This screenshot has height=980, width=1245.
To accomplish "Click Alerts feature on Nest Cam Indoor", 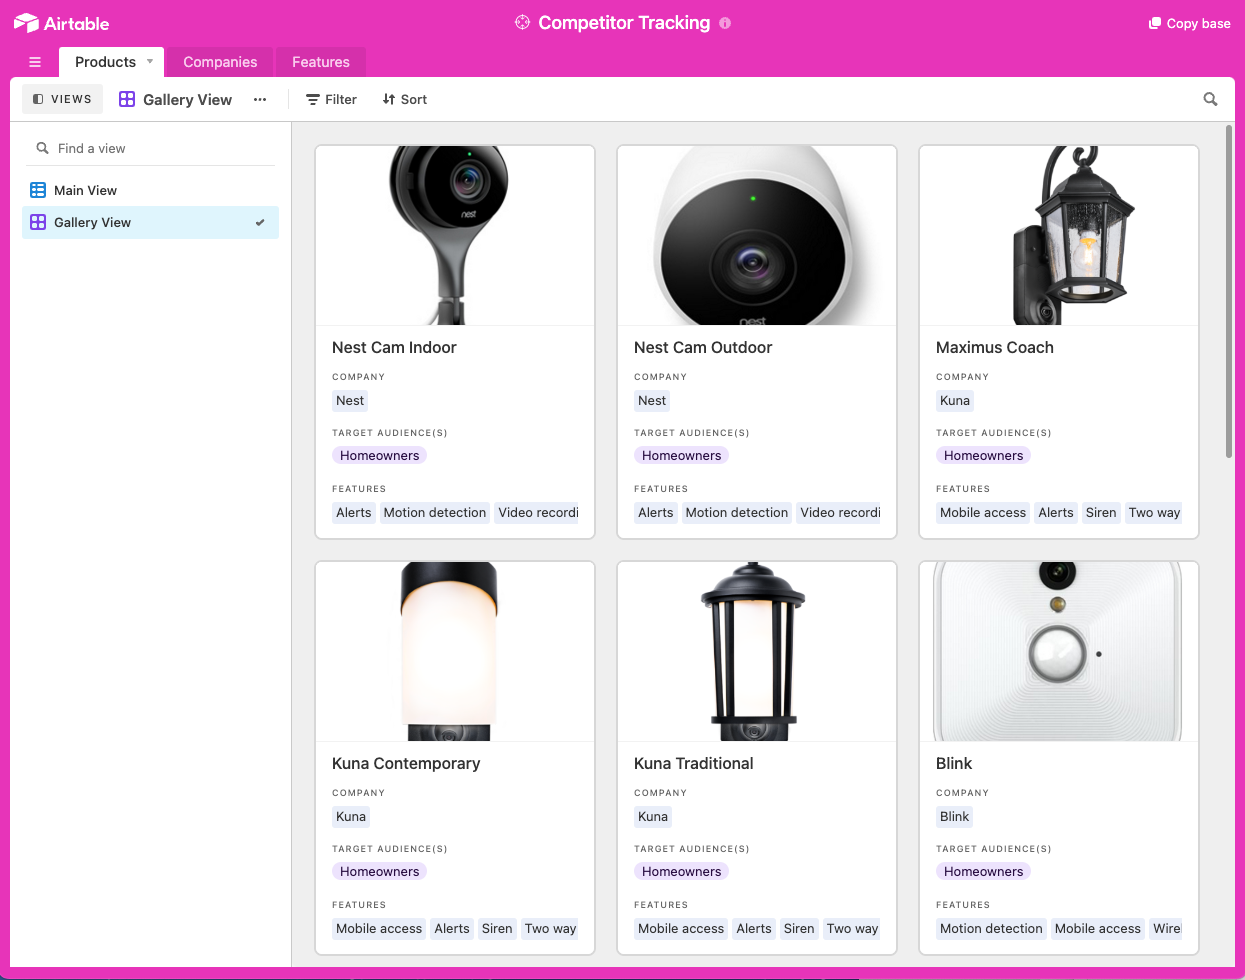I will (x=354, y=512).
